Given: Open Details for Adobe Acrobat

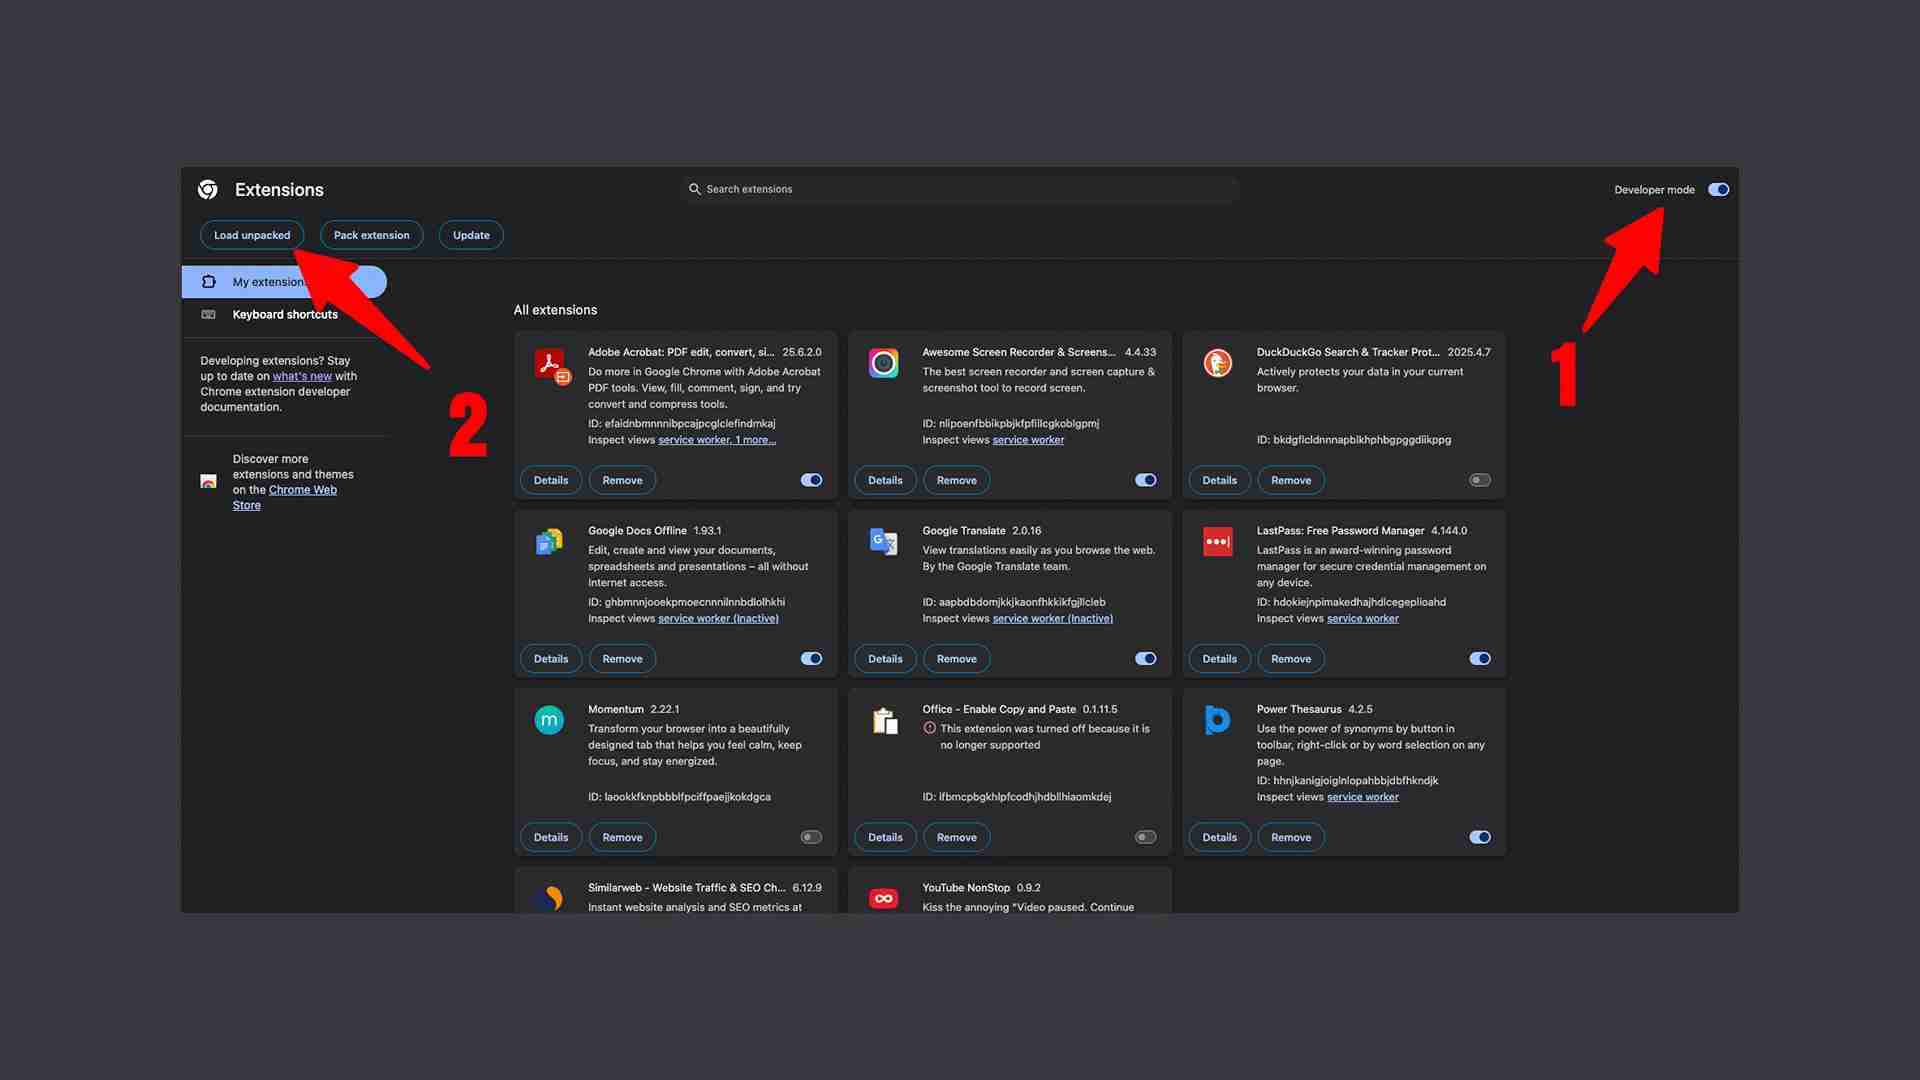Looking at the screenshot, I should click(x=551, y=480).
